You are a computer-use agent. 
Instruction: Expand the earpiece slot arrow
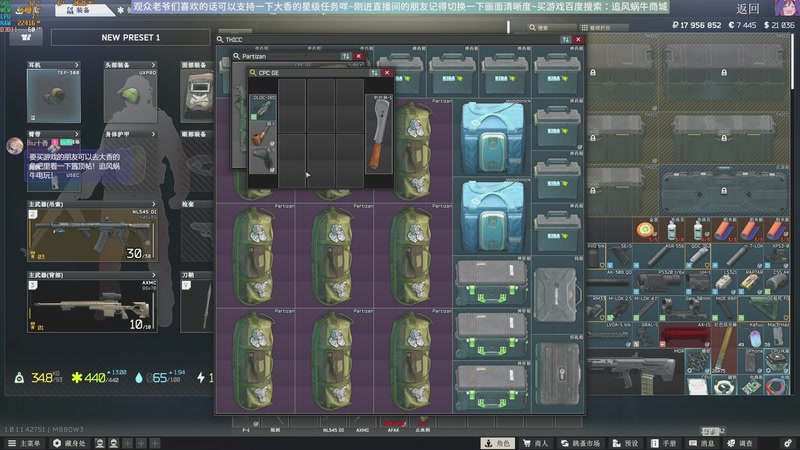78,64
